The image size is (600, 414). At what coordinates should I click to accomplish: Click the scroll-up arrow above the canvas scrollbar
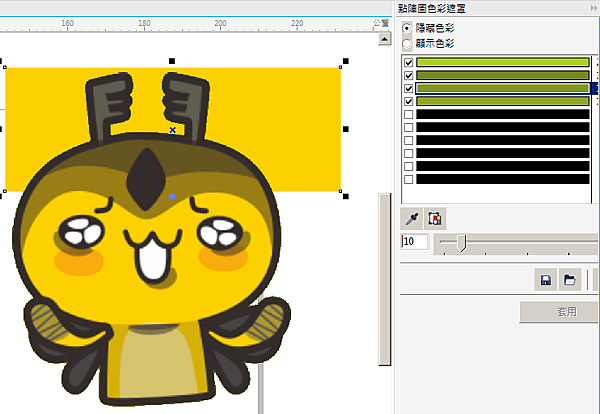coord(383,41)
